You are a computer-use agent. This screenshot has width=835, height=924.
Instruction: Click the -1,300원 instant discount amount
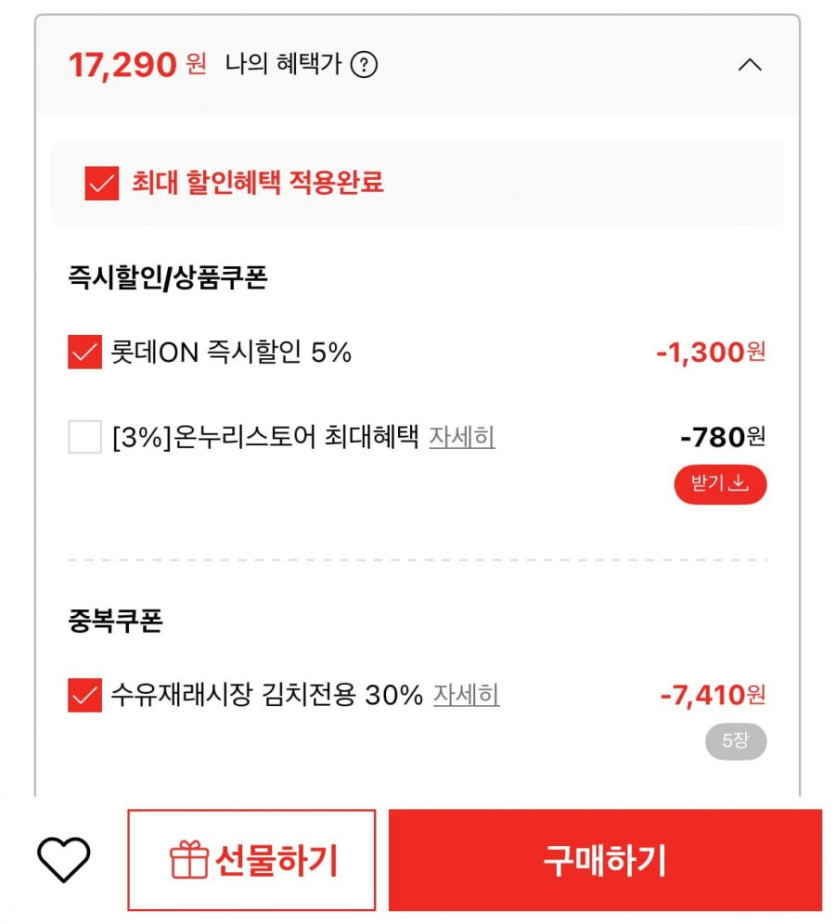click(711, 352)
